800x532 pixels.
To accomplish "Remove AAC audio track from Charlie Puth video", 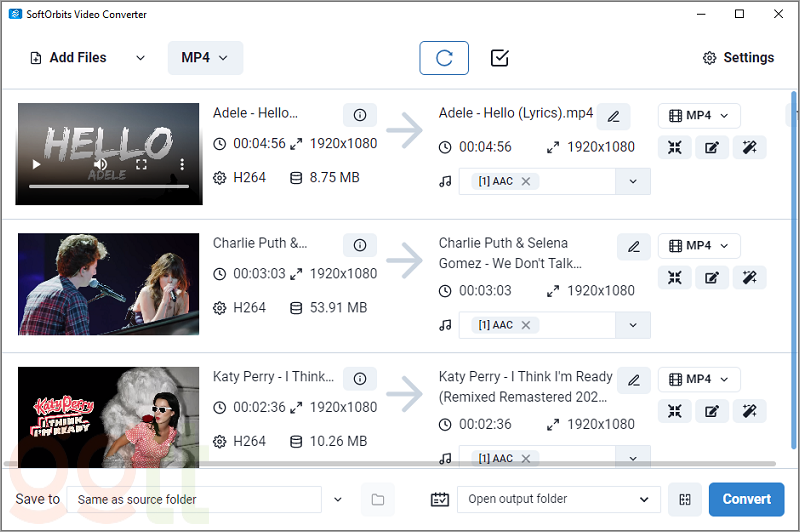I will [x=526, y=325].
